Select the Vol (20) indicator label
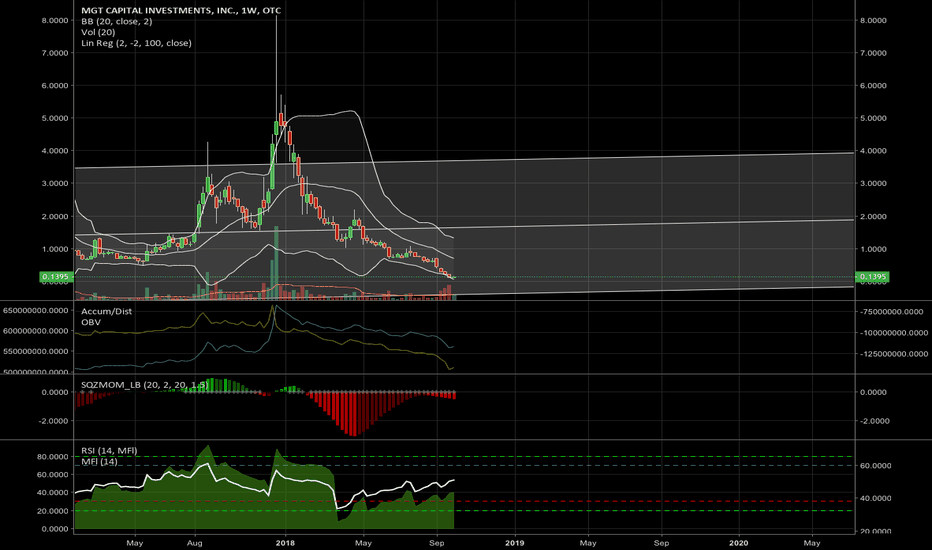 [98, 32]
